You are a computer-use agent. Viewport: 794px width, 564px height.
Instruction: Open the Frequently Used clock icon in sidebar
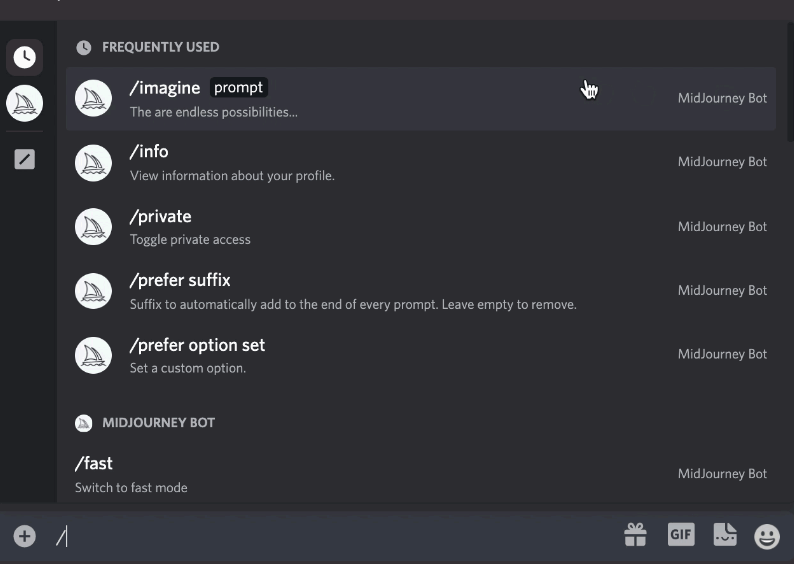(25, 58)
